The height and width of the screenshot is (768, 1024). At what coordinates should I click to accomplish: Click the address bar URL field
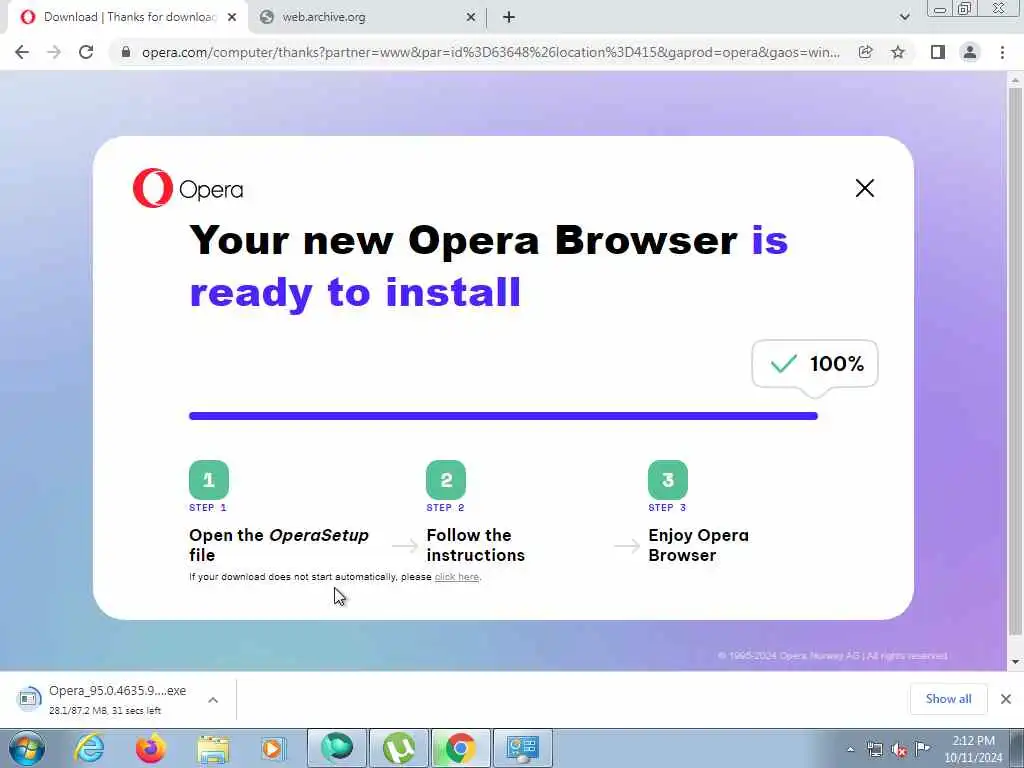tap(491, 52)
